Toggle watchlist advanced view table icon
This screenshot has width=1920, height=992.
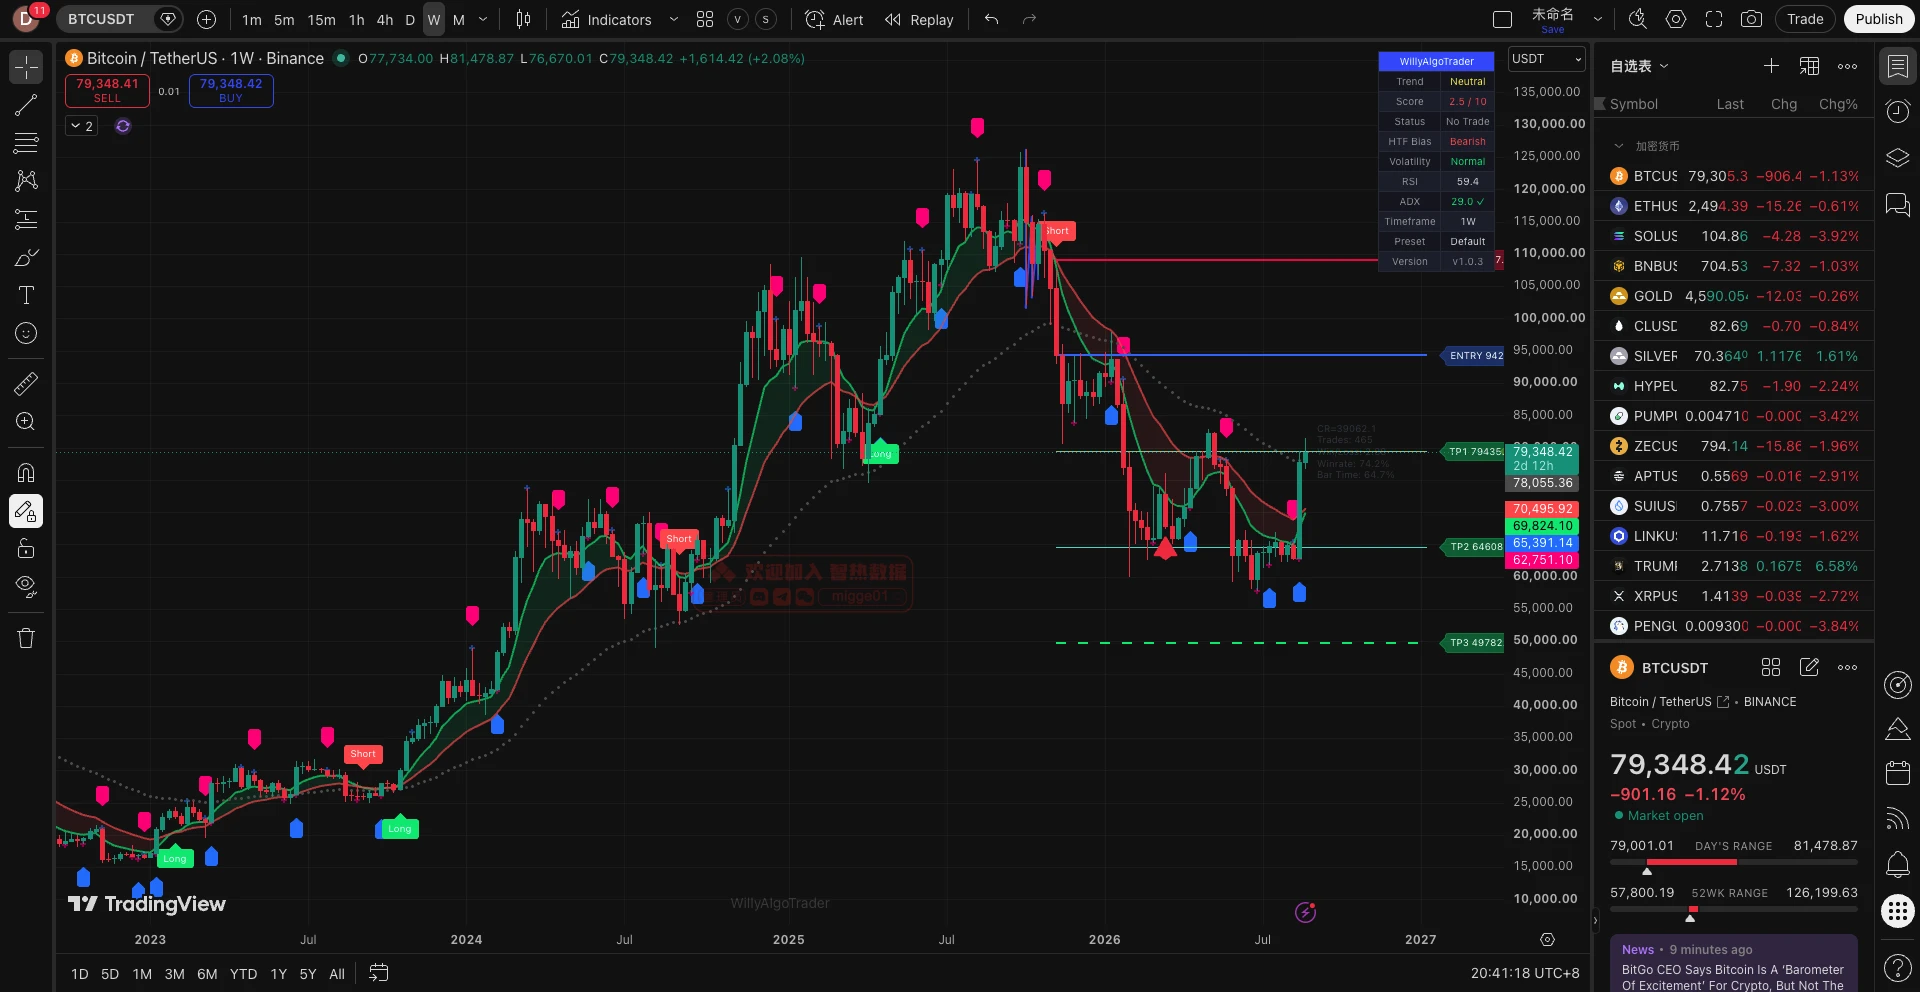1809,66
